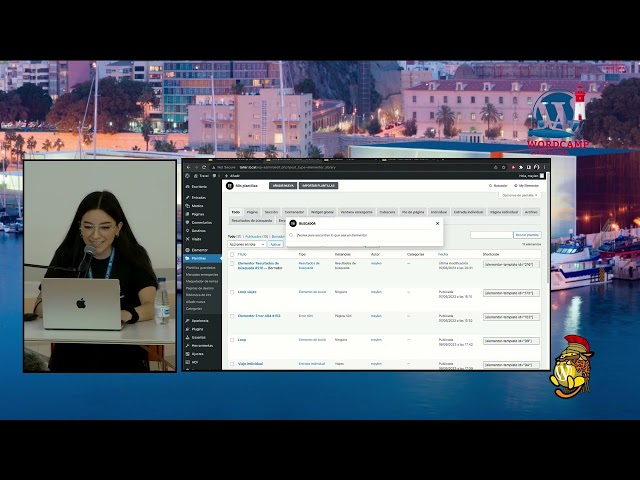The height and width of the screenshot is (480, 640).
Task: Close the Buscador finder popup
Action: click(x=437, y=224)
